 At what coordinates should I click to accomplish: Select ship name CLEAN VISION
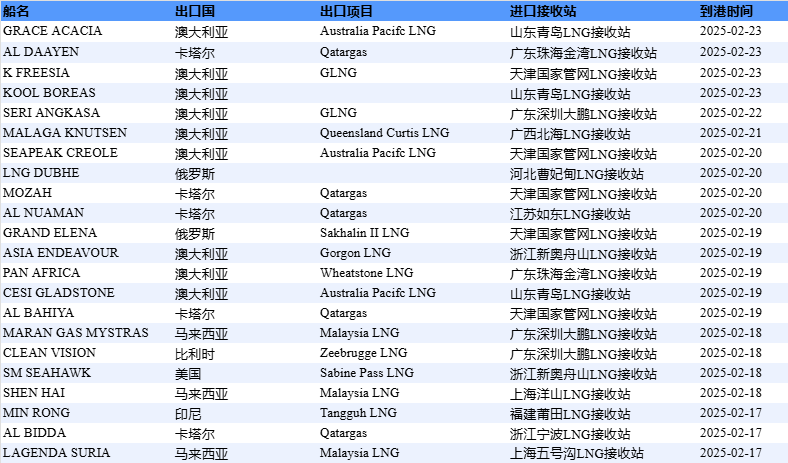[49, 353]
